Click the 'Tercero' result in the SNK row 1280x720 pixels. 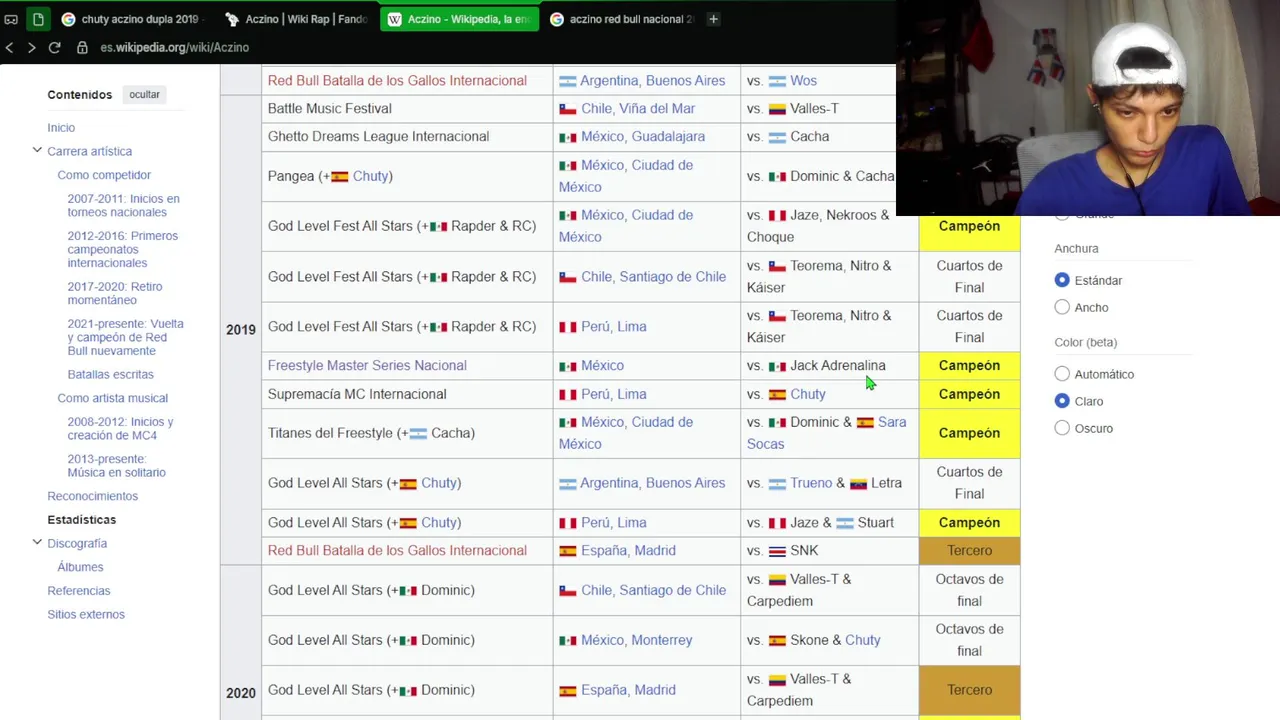969,550
